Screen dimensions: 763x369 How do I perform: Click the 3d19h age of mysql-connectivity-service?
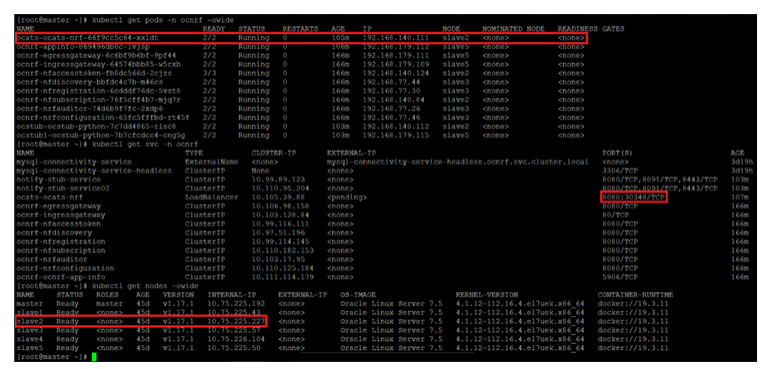pos(742,162)
